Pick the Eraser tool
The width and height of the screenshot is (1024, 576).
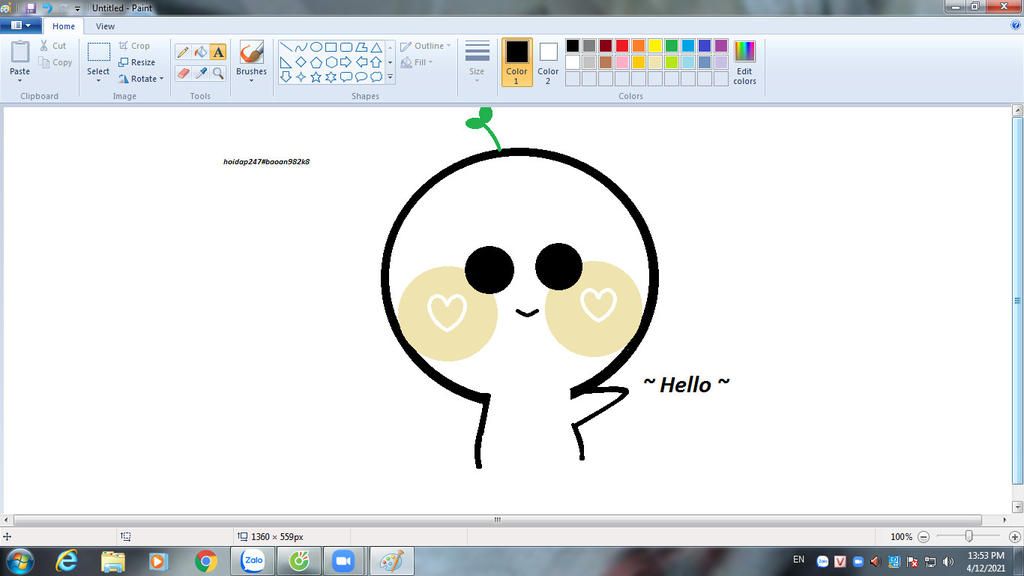pos(183,73)
